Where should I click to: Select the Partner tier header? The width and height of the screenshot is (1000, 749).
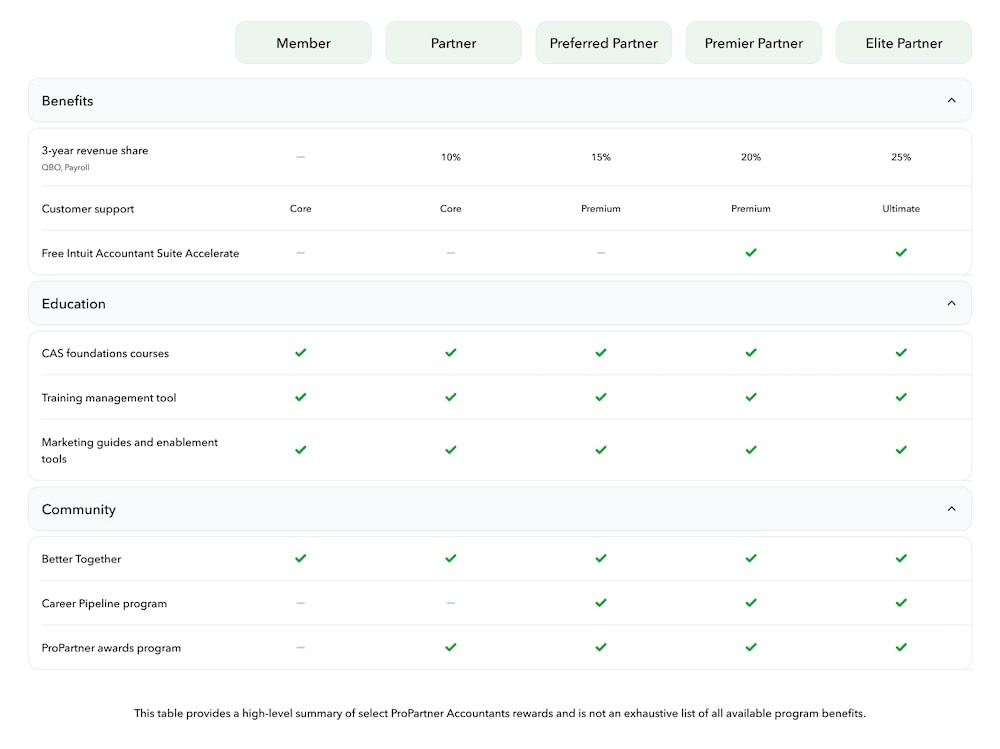click(453, 43)
